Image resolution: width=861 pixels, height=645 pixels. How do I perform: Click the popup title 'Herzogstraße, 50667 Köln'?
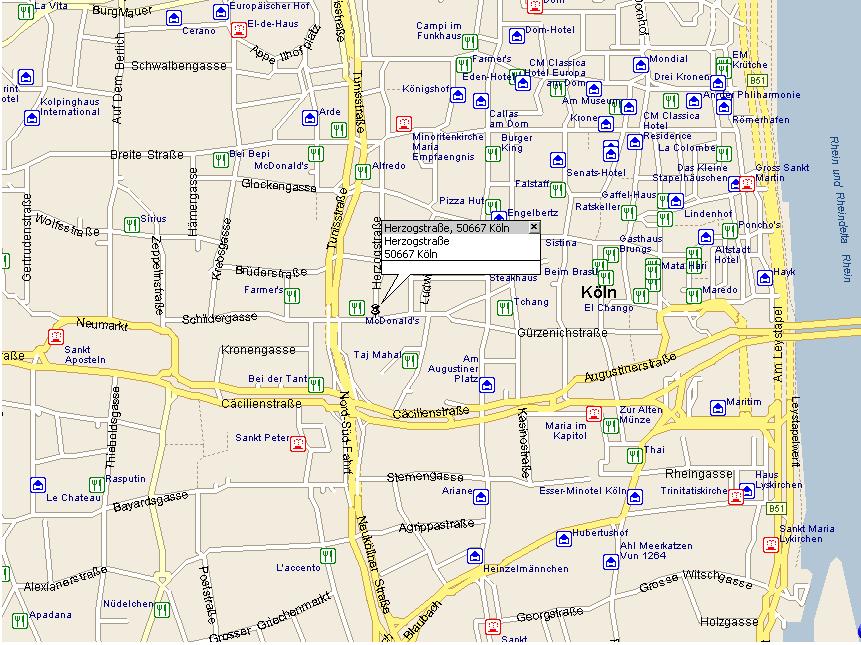pyautogui.click(x=446, y=228)
